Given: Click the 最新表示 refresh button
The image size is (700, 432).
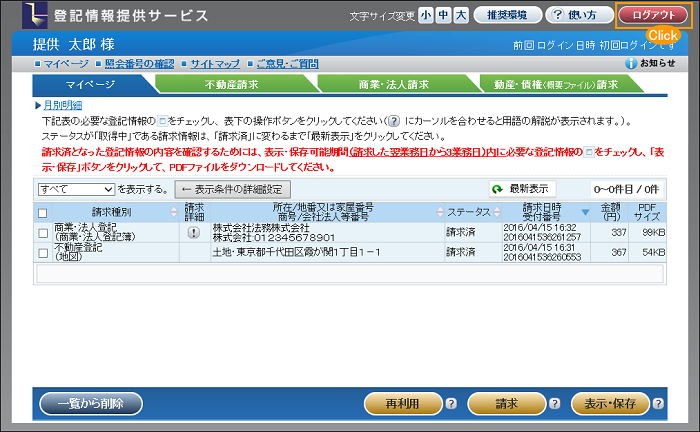Looking at the screenshot, I should pyautogui.click(x=522, y=189).
